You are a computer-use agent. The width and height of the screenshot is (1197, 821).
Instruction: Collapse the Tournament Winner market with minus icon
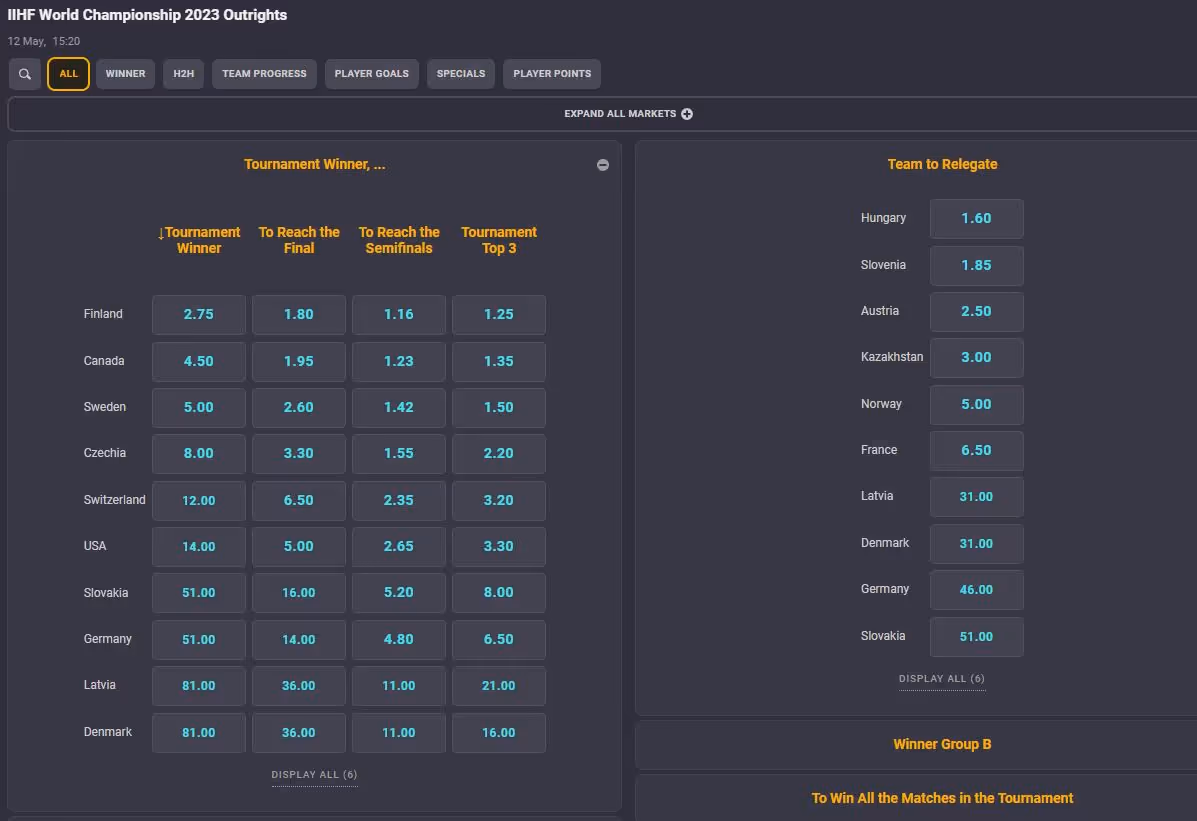click(x=602, y=165)
